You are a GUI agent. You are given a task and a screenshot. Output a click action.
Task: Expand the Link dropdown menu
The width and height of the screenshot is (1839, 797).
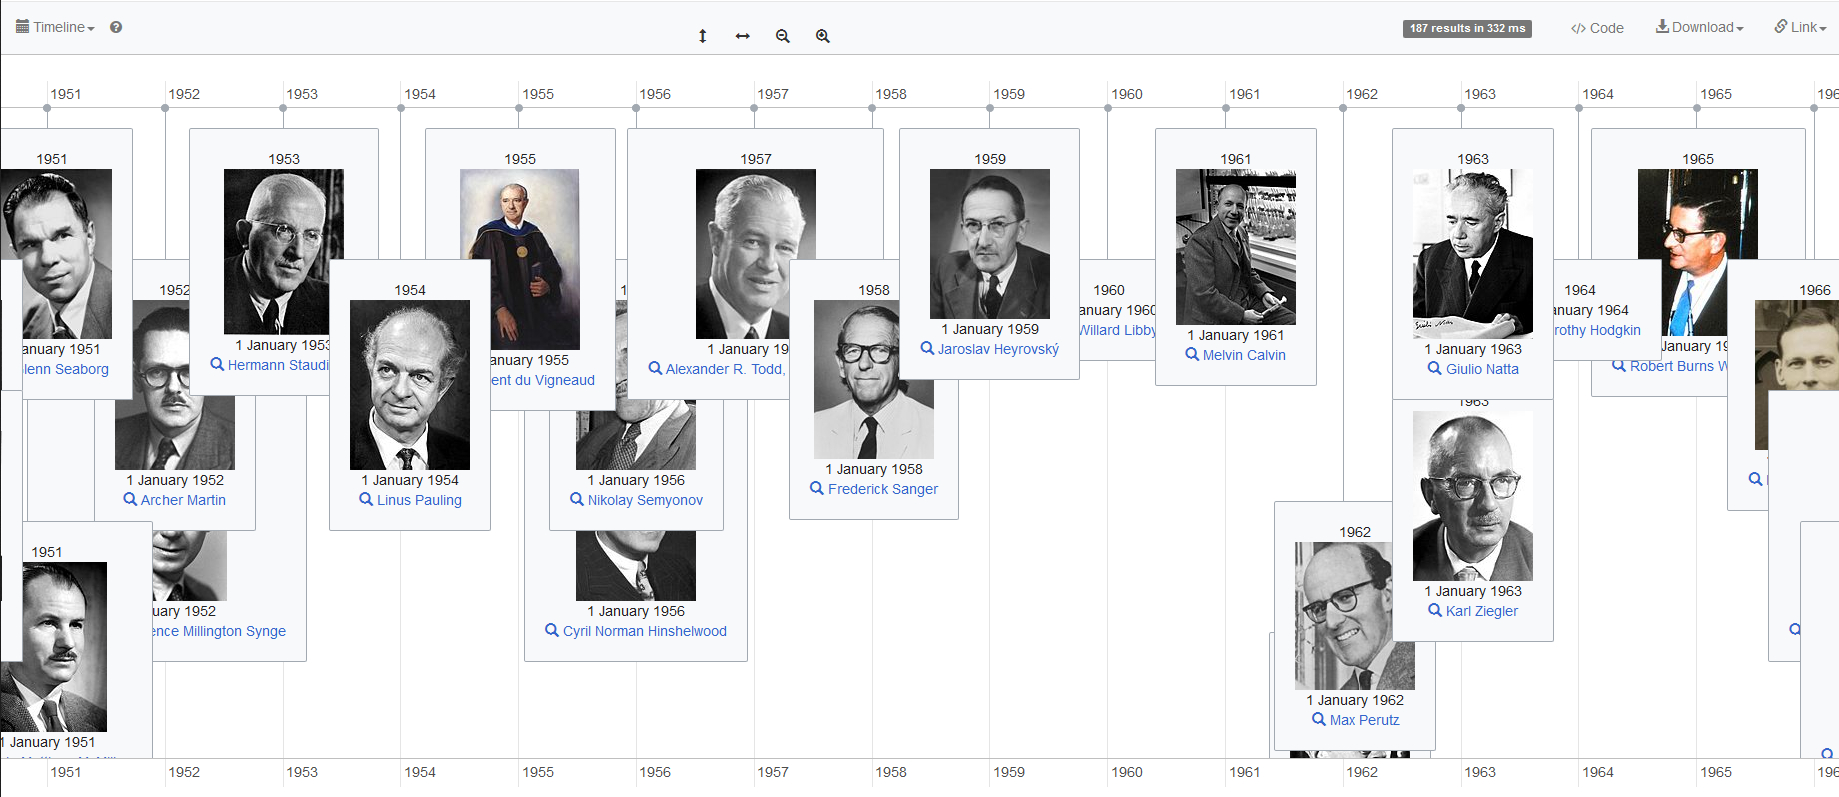pos(1801,27)
